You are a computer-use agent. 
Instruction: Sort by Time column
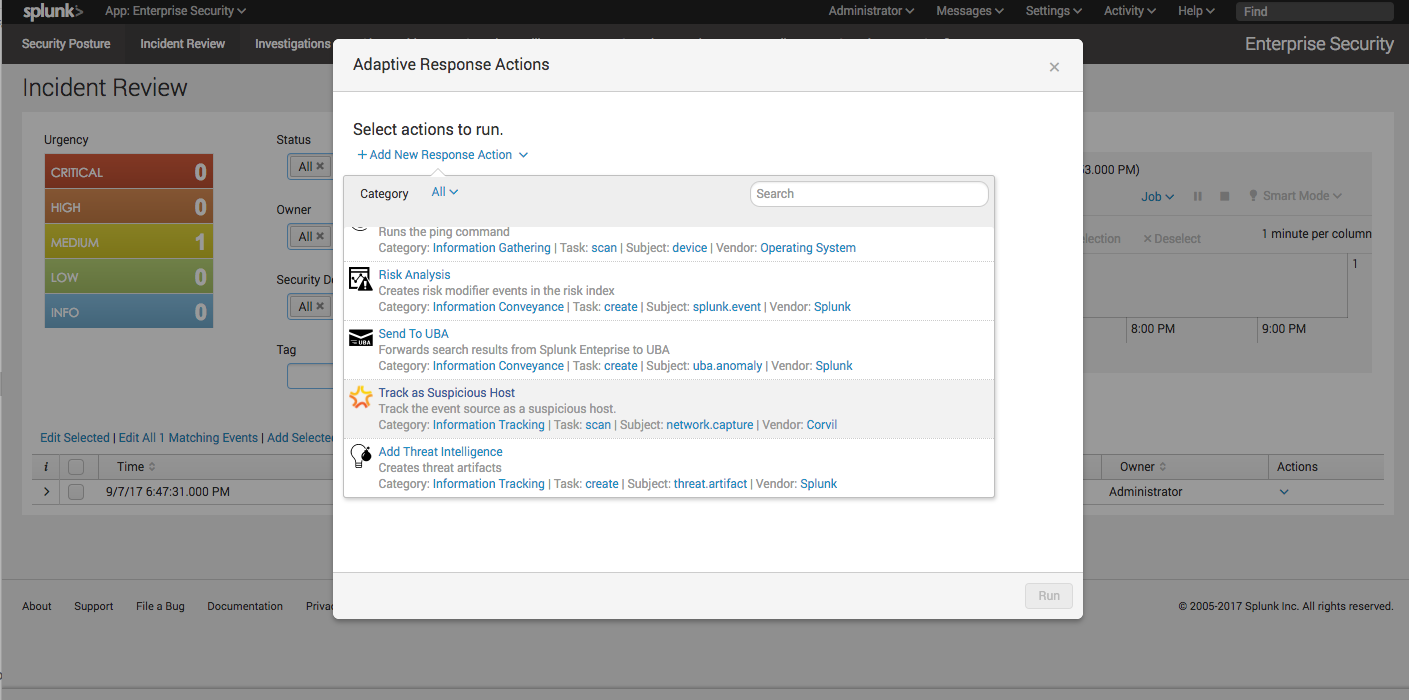click(137, 467)
